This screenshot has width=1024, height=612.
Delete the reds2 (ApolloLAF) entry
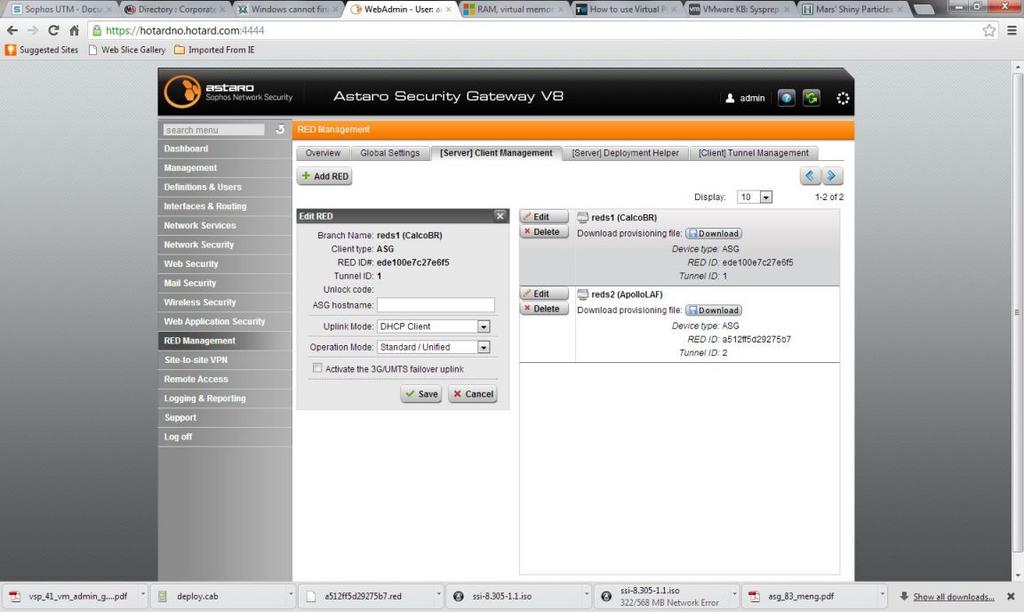[x=545, y=309]
